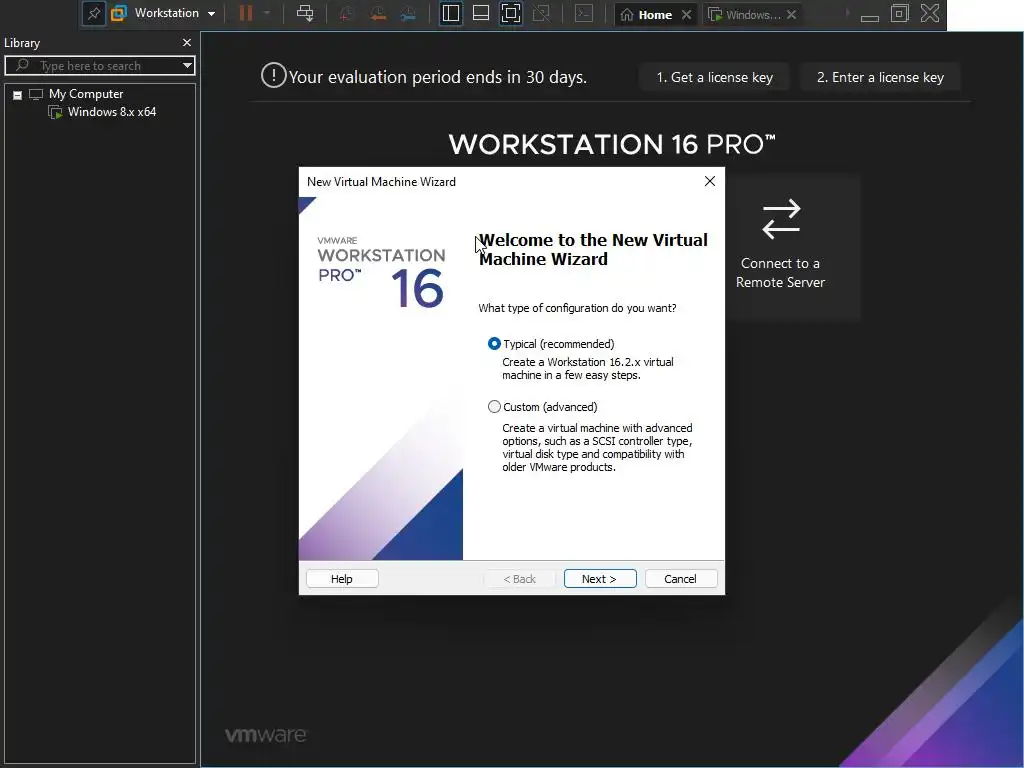Click the console view icon in toolbar

coord(584,14)
